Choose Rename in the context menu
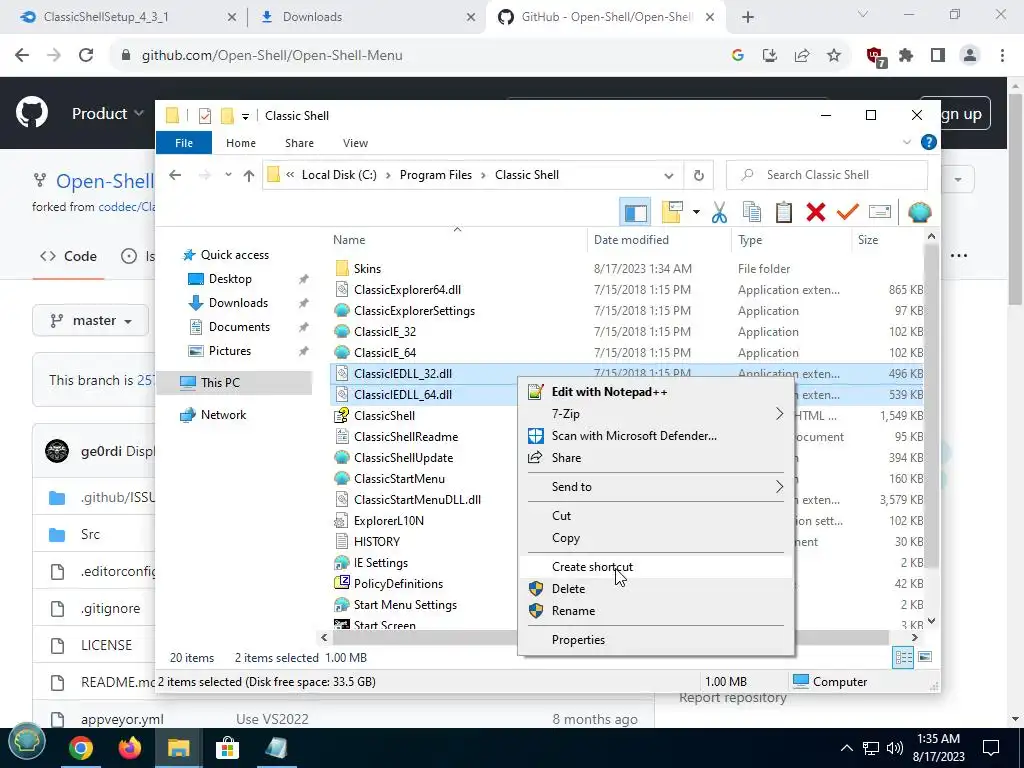 coord(656,611)
